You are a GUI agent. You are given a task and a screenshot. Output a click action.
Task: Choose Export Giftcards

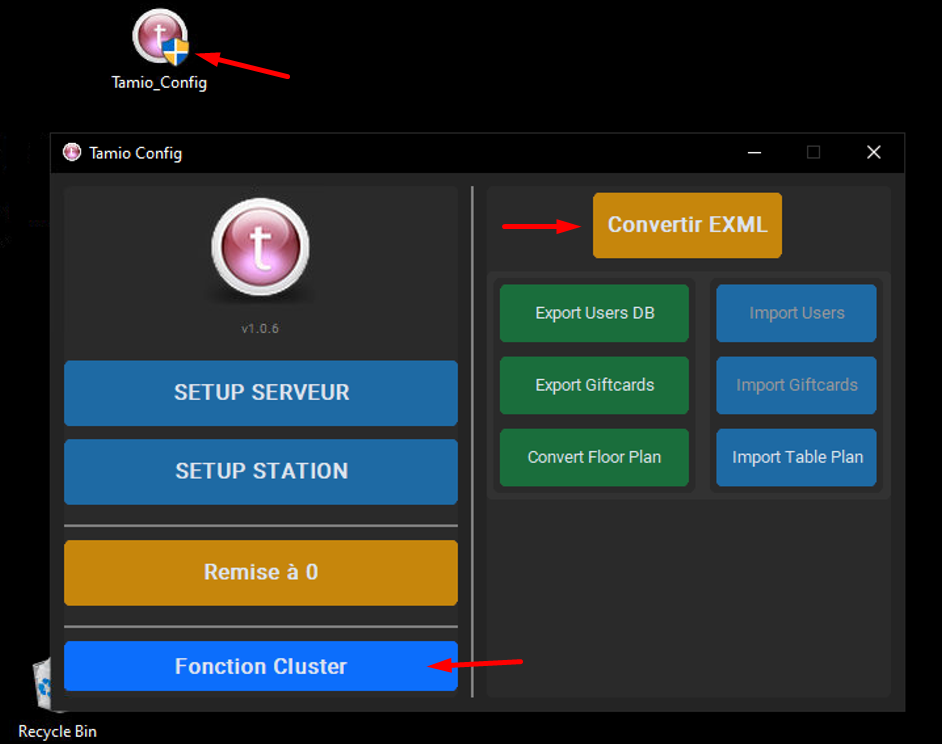click(x=594, y=385)
